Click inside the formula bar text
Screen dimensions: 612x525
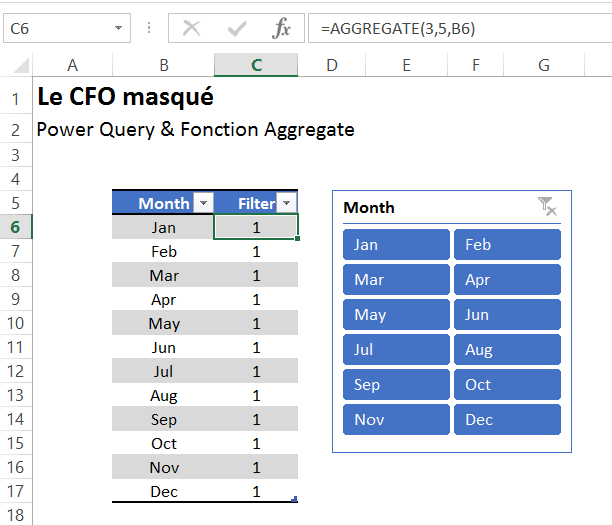[450, 29]
